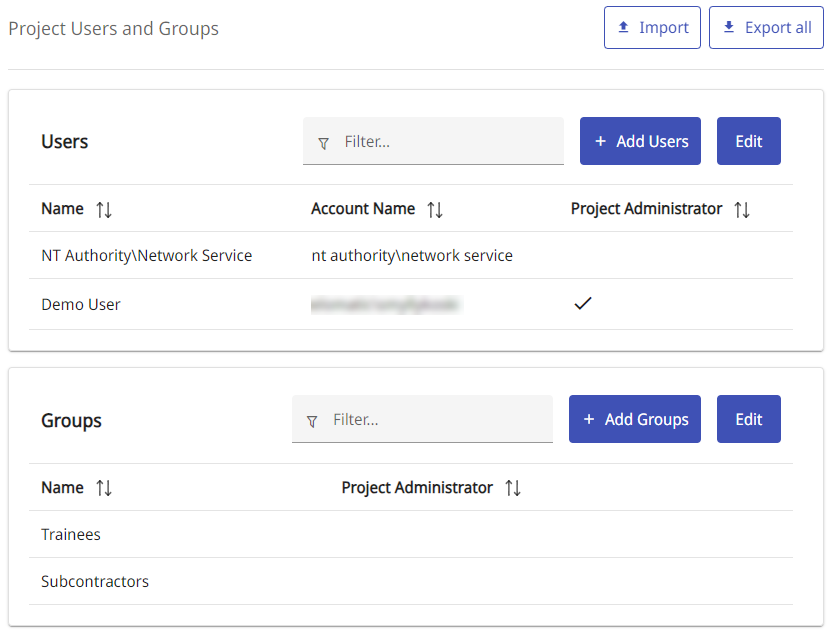Click sort arrows next to Users Project Administrator

741,209
